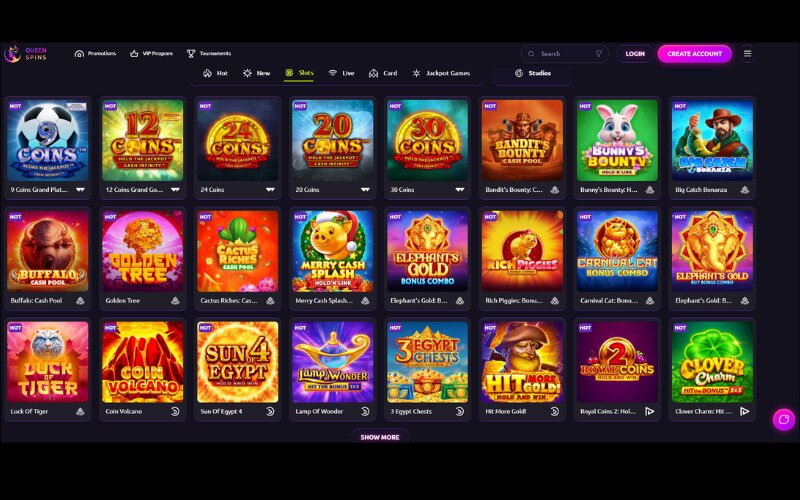Click the Login button

point(635,54)
